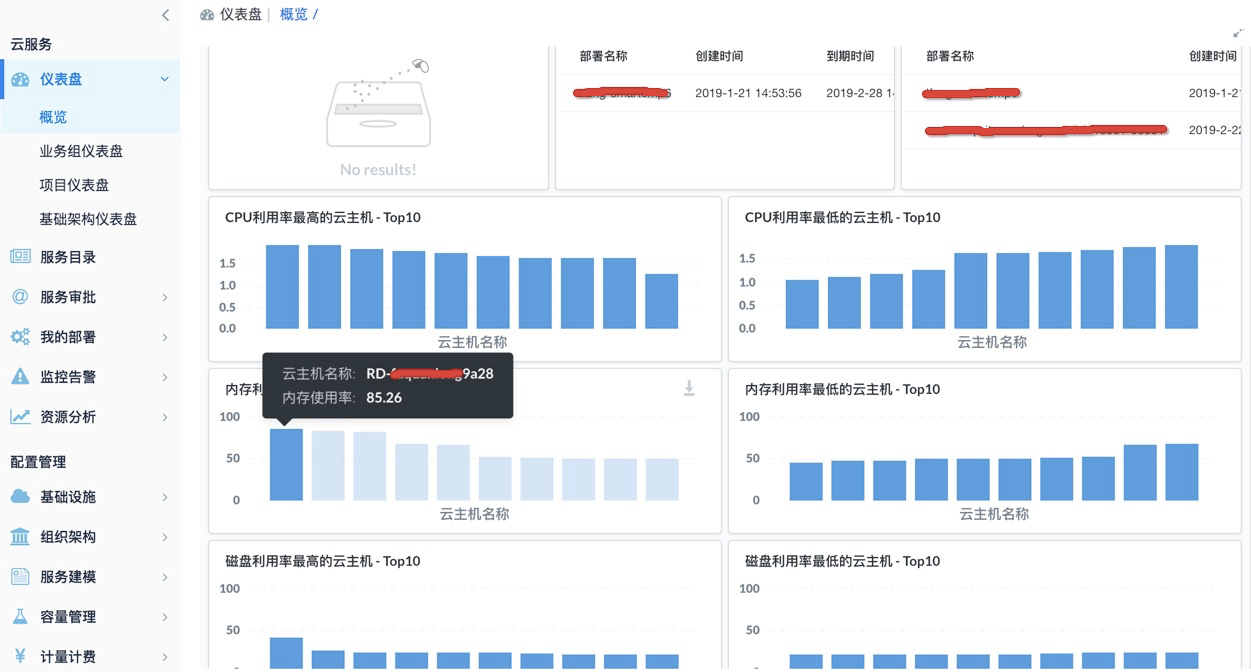
Task: Click the rightmost bar in 内存利用率最低 chart
Action: pyautogui.click(x=1181, y=472)
